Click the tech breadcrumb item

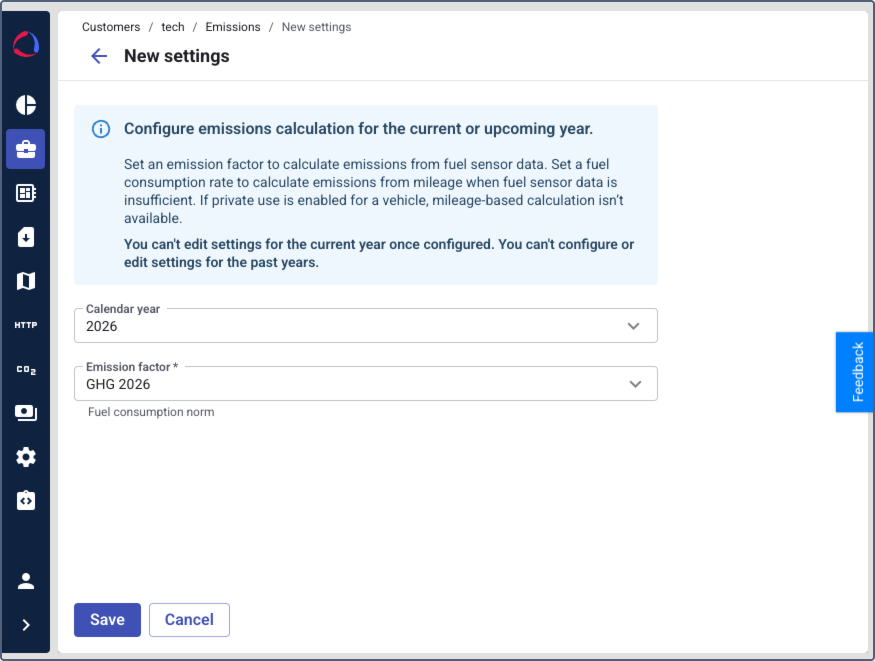click(173, 27)
